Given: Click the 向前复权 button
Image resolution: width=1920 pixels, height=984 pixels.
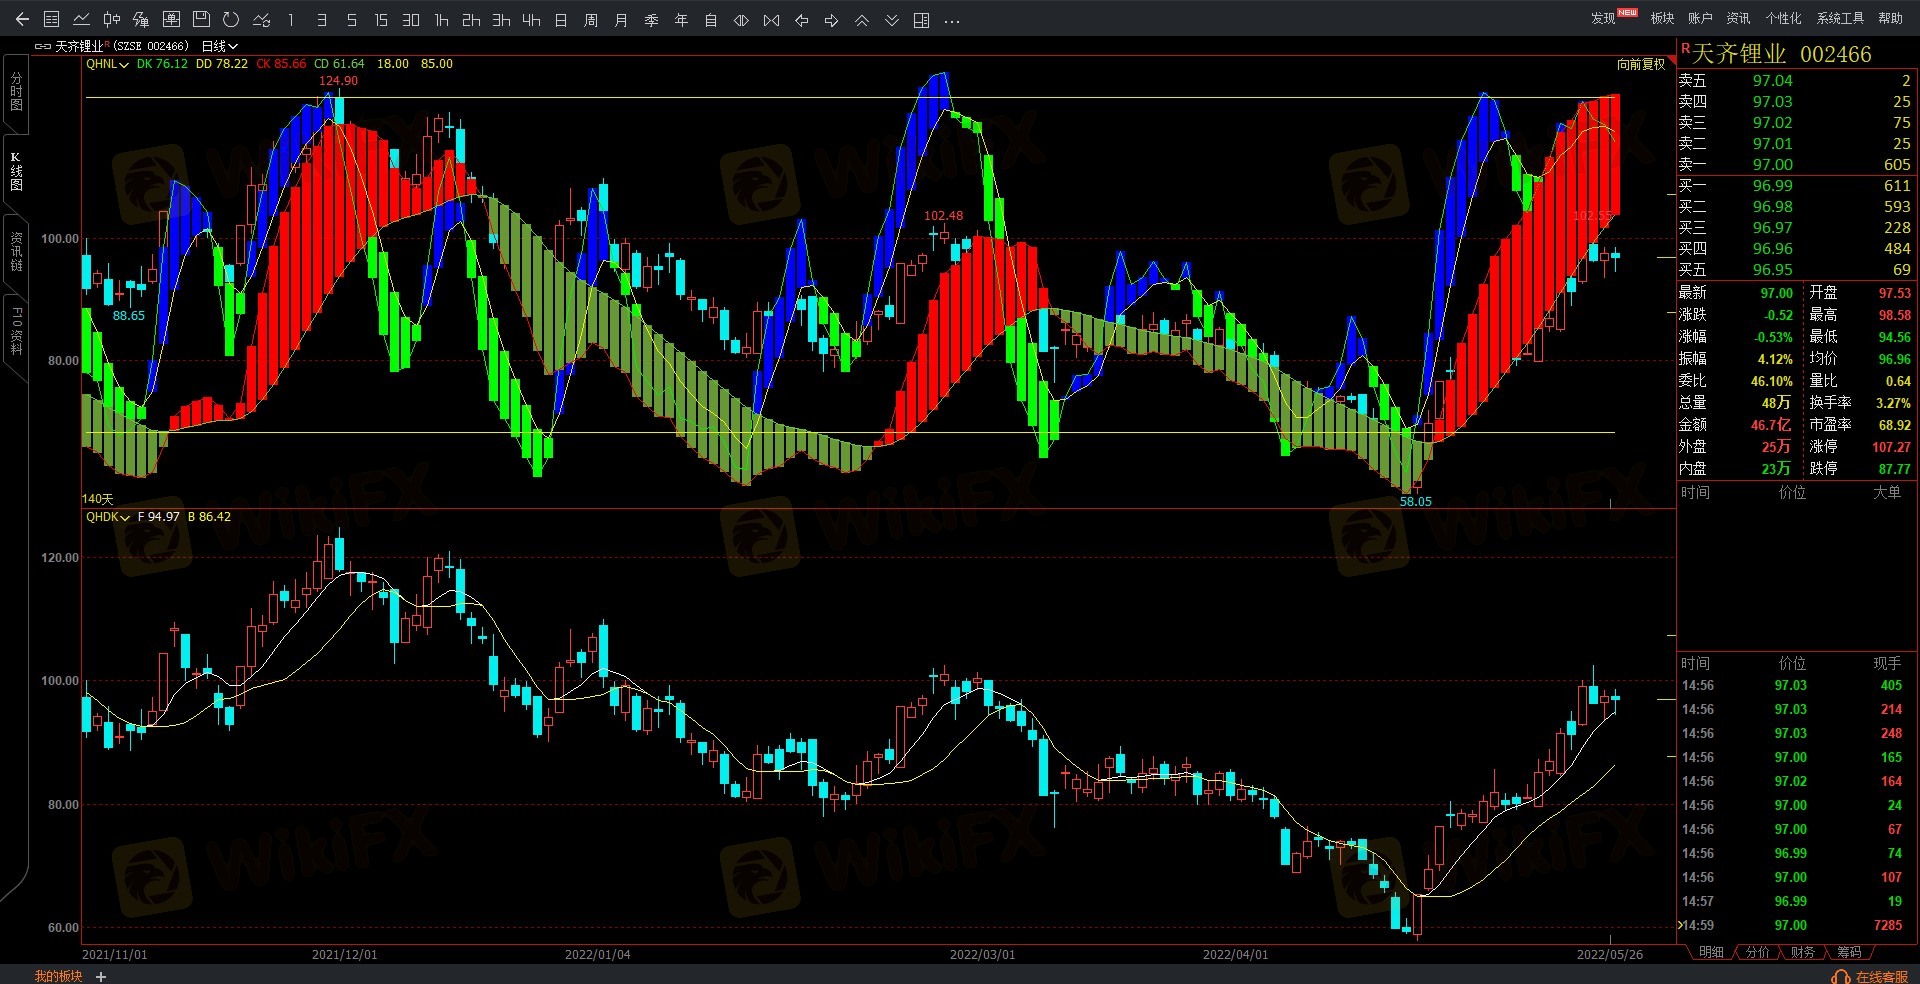Looking at the screenshot, I should tap(1641, 64).
